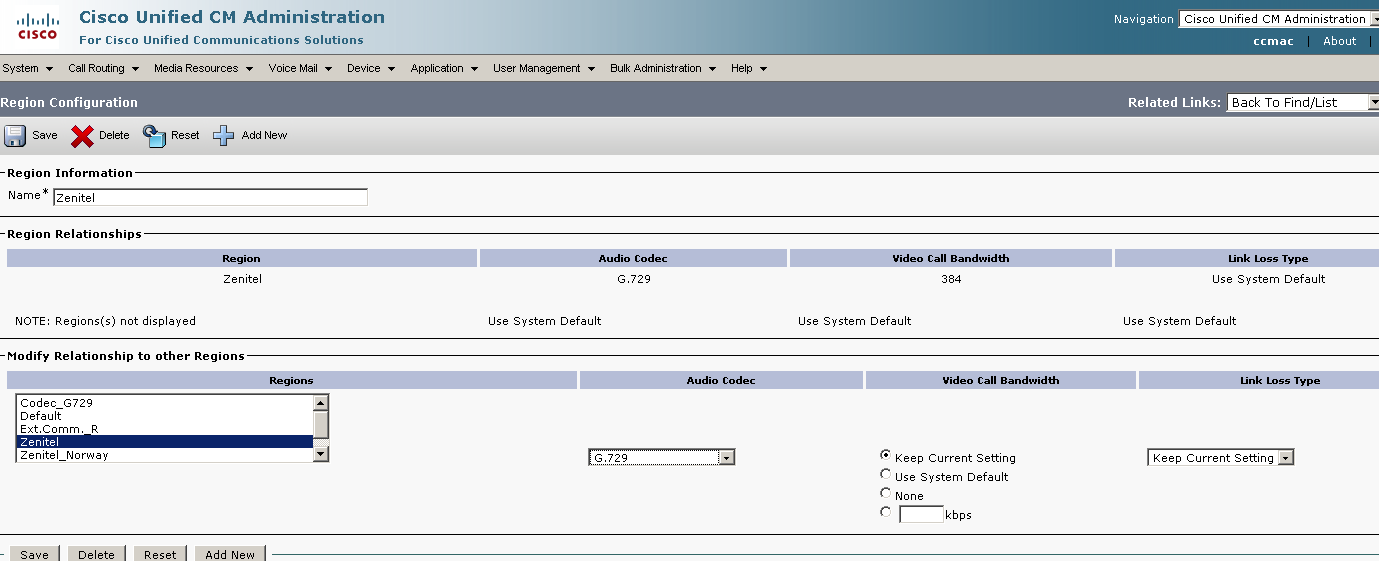Open the Link Loss Type dropdown
The height and width of the screenshot is (561, 1379).
(x=1220, y=458)
